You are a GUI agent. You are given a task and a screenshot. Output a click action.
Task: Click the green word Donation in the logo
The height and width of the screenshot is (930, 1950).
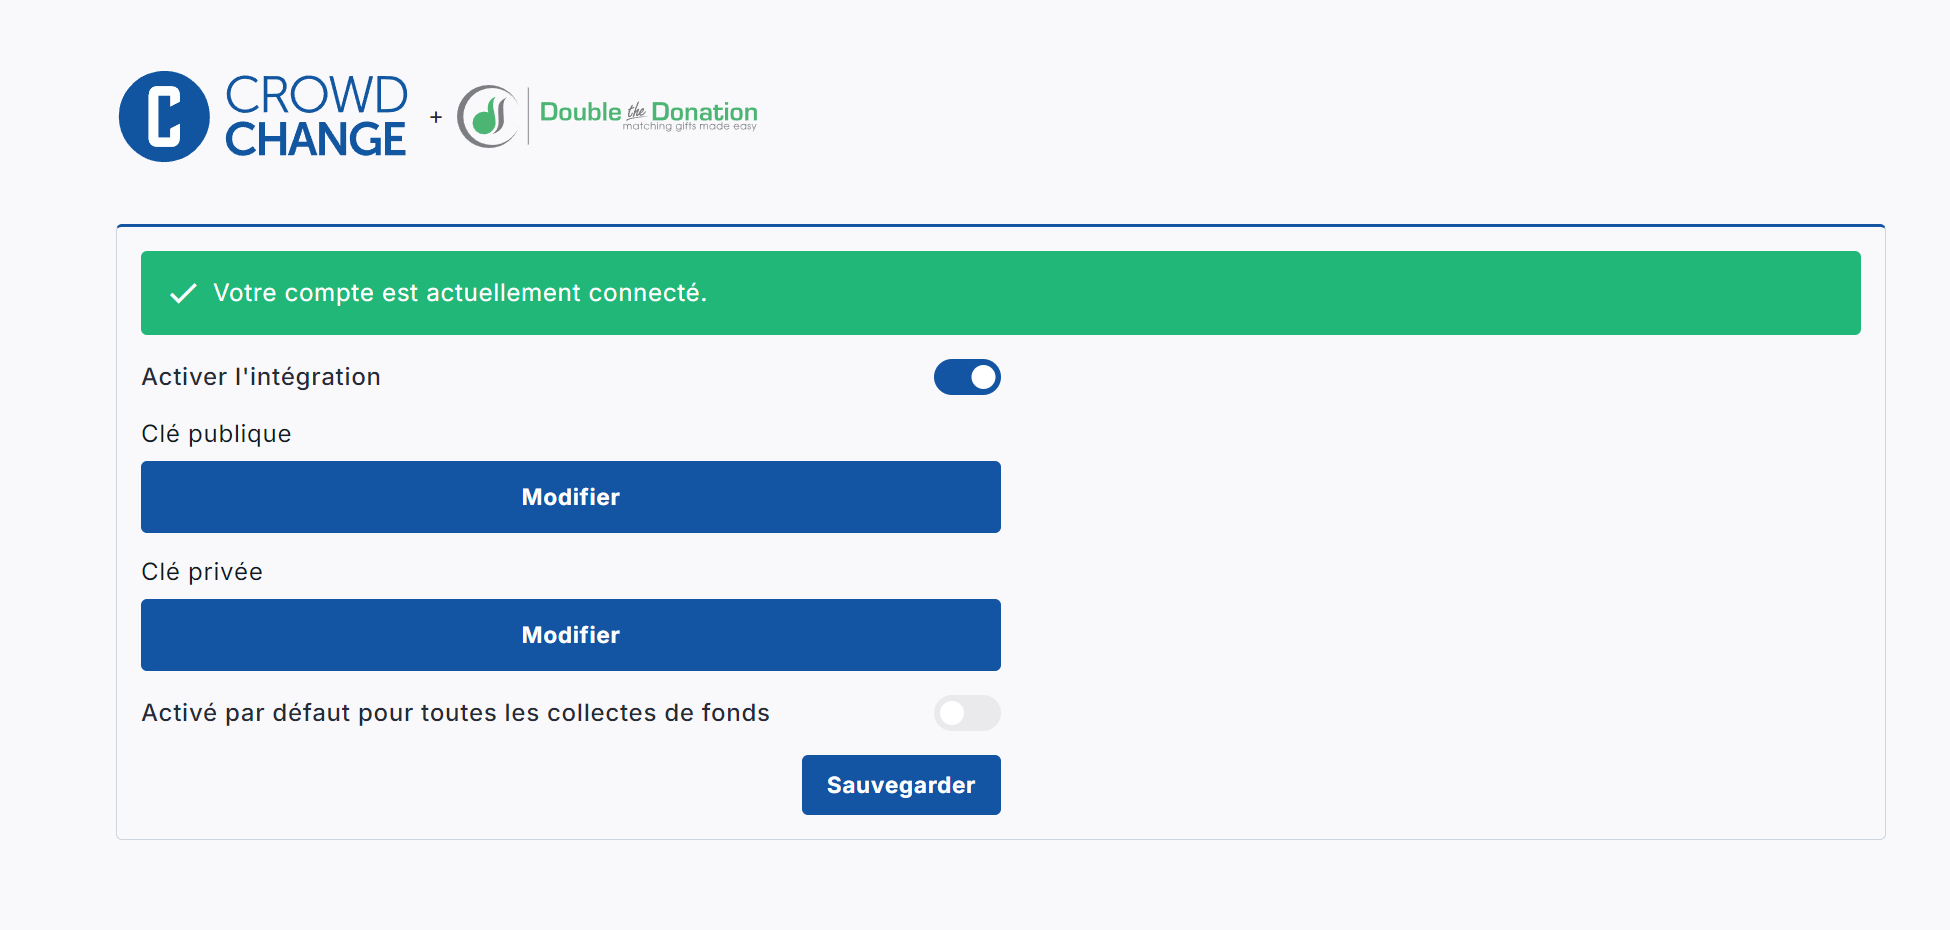704,111
